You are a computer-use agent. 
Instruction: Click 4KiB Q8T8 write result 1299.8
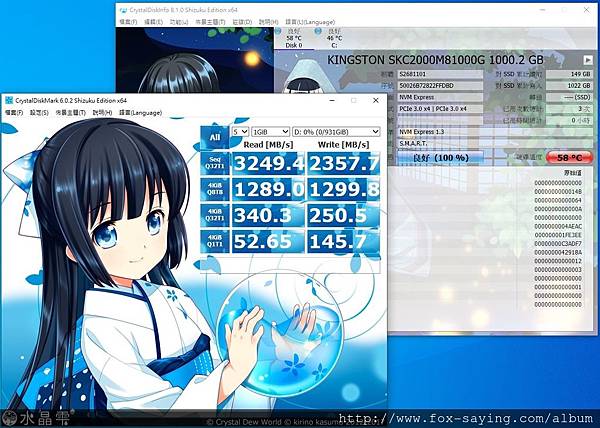coord(344,189)
